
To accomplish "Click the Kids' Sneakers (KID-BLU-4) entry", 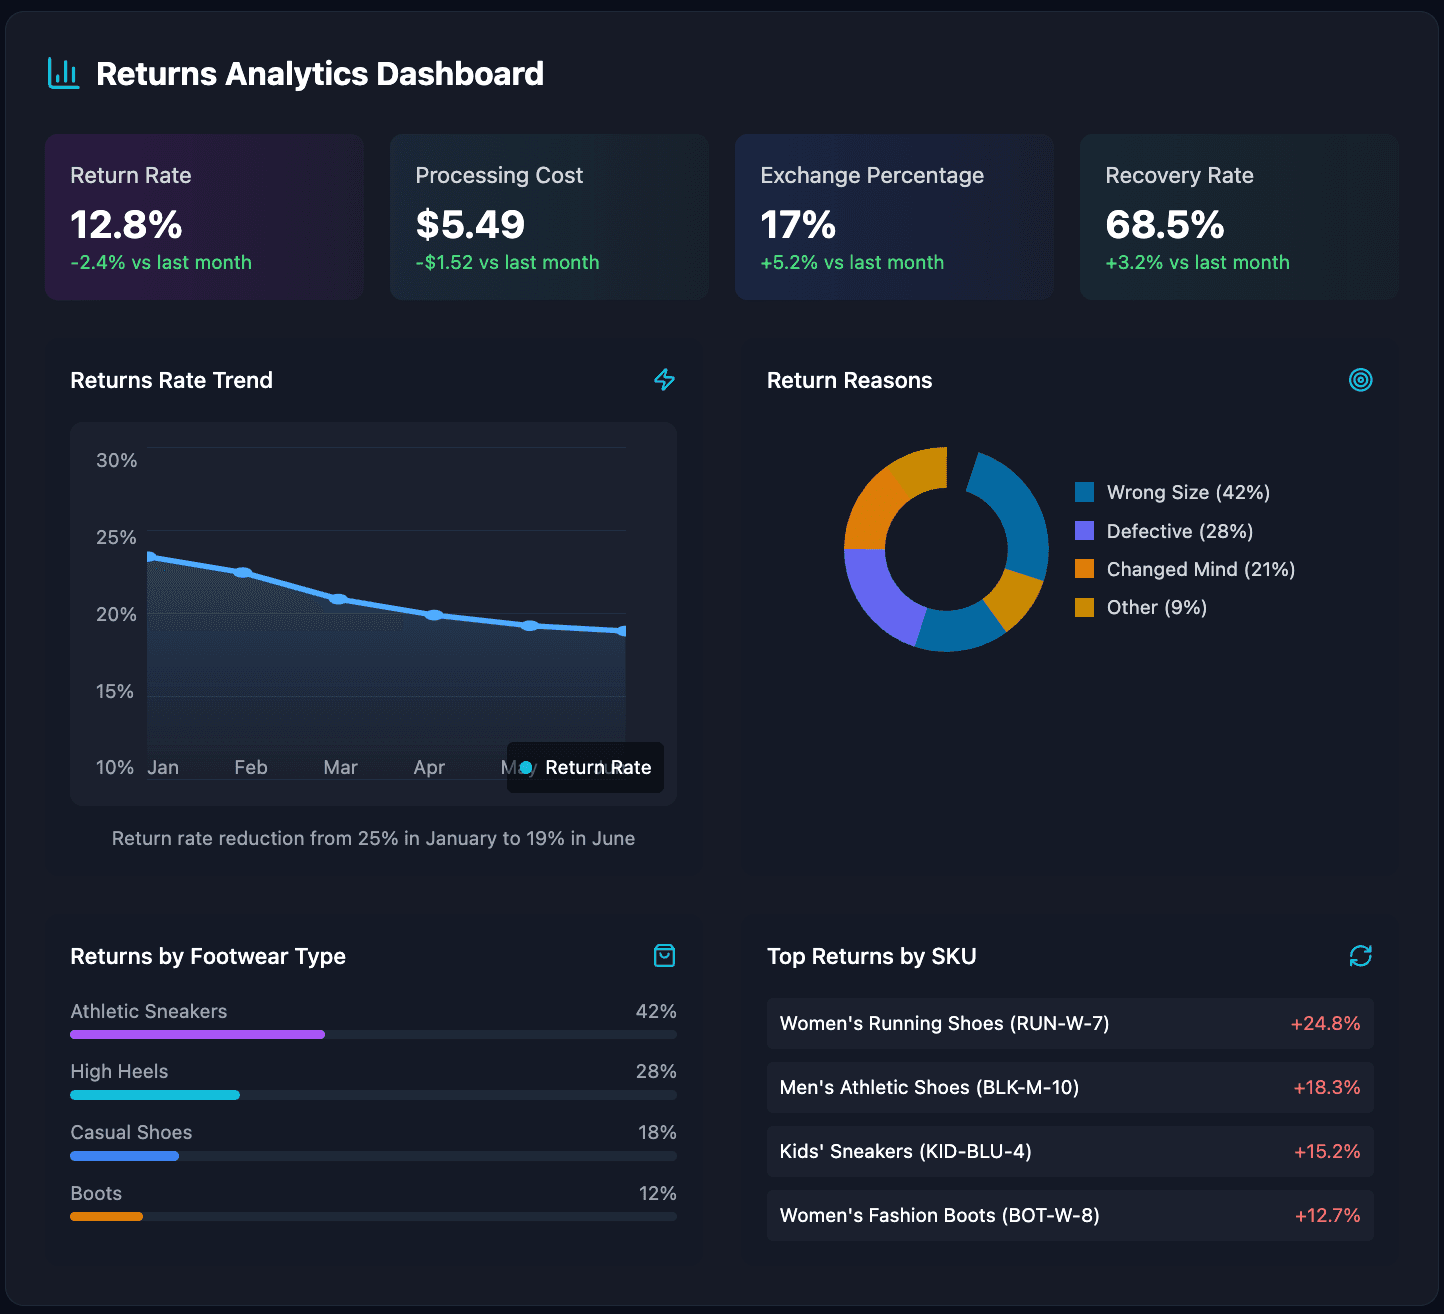I will point(1069,1151).
